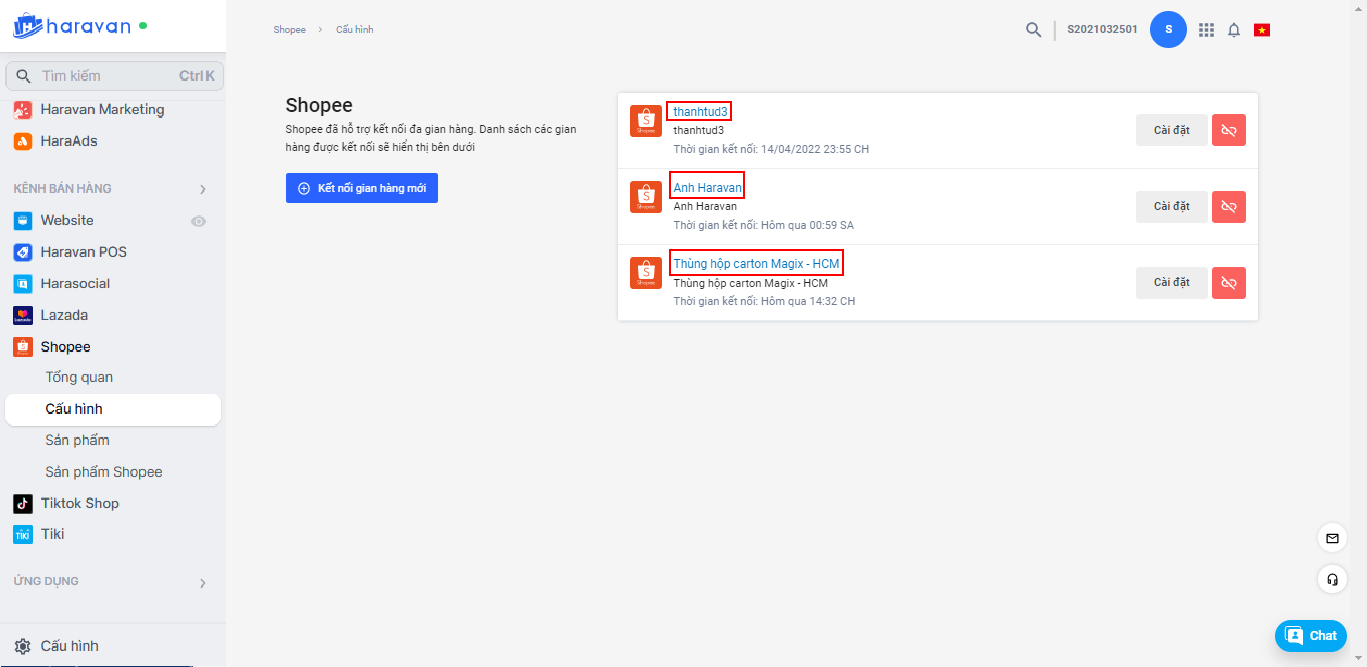Click the Cấu hình breadcrumb text
The height and width of the screenshot is (667, 1367).
[x=355, y=30]
